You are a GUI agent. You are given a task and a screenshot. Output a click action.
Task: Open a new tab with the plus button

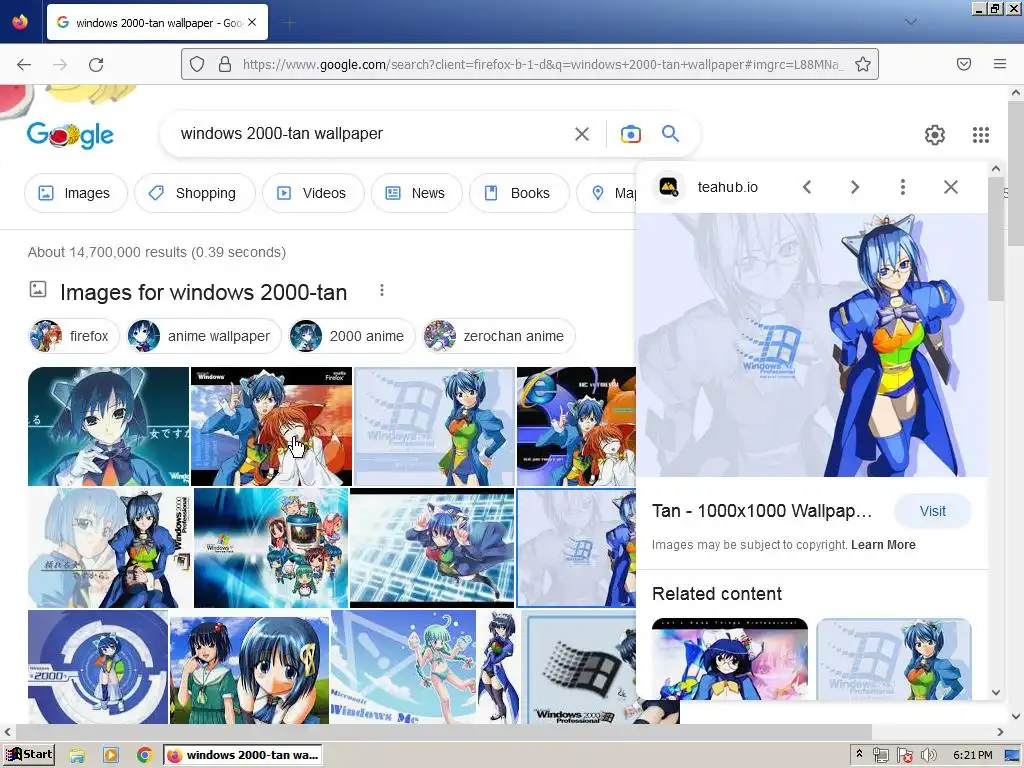click(290, 23)
